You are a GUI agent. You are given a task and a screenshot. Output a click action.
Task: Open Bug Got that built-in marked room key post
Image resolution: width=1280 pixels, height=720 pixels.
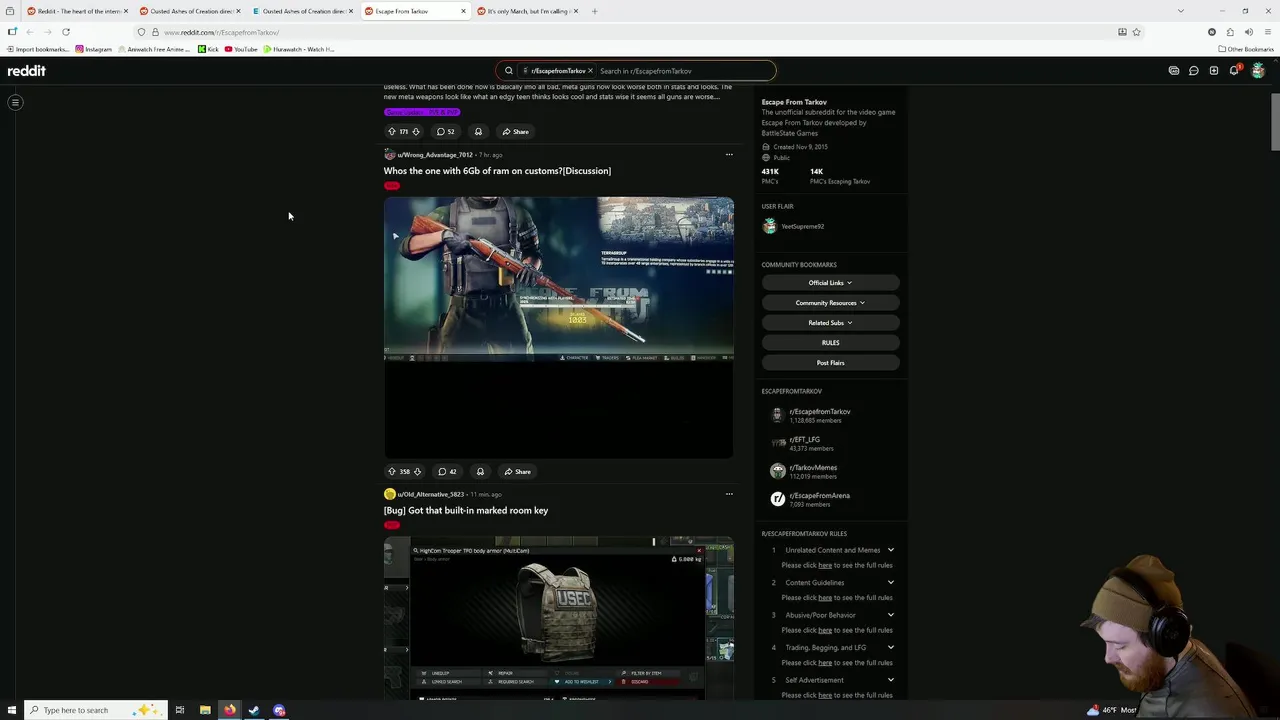click(x=466, y=510)
